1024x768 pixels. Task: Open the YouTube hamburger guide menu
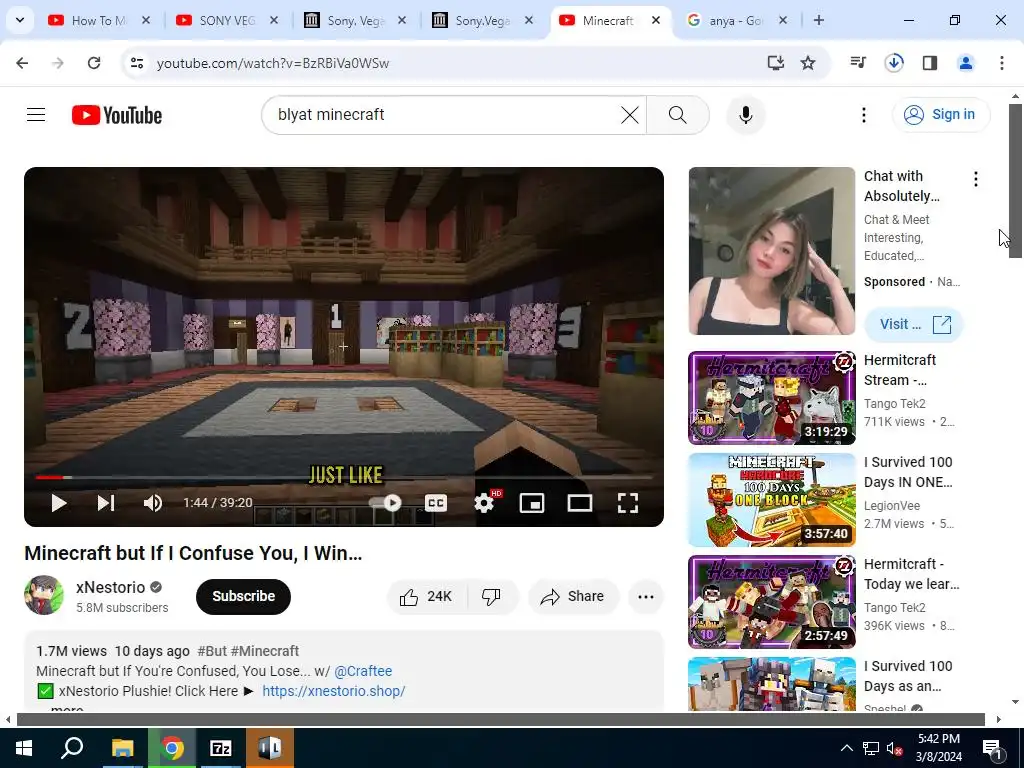click(36, 115)
